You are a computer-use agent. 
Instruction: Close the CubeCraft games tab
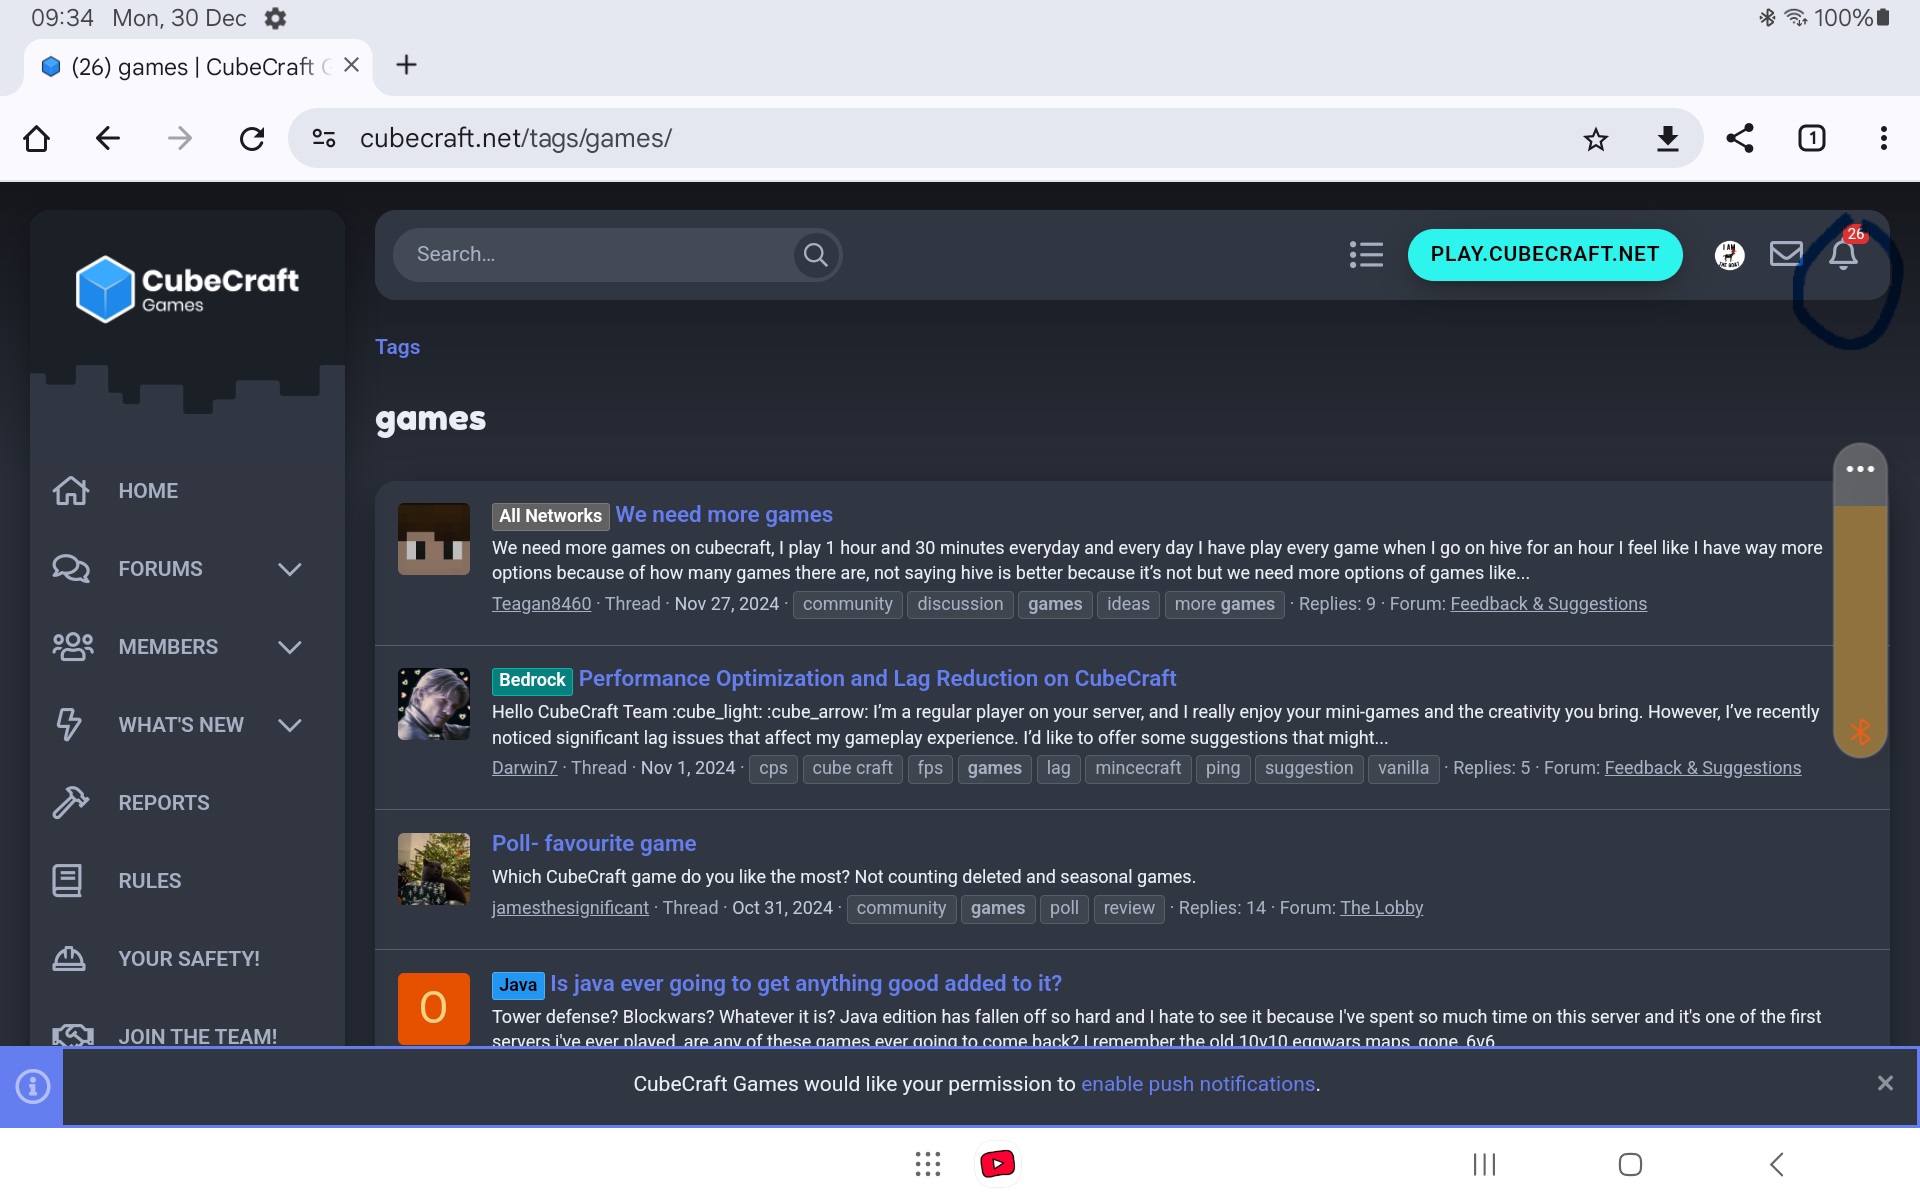click(351, 65)
